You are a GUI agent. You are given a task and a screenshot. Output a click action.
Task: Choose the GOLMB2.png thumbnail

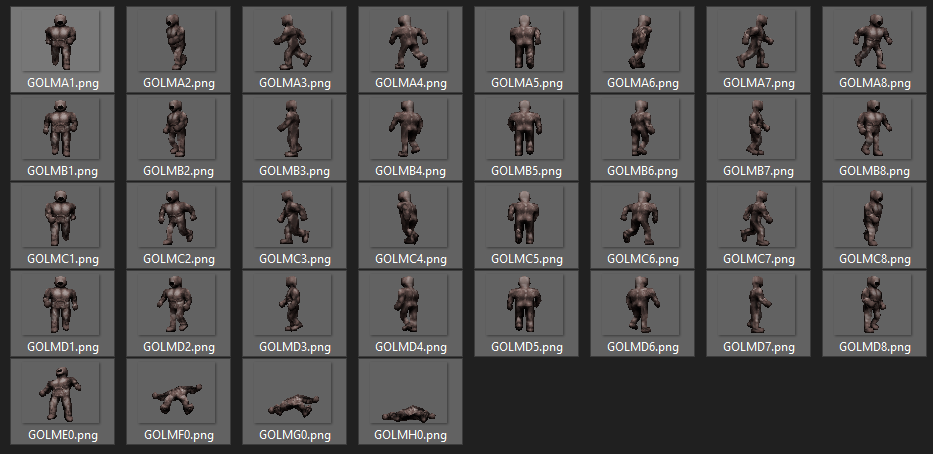[x=177, y=129]
